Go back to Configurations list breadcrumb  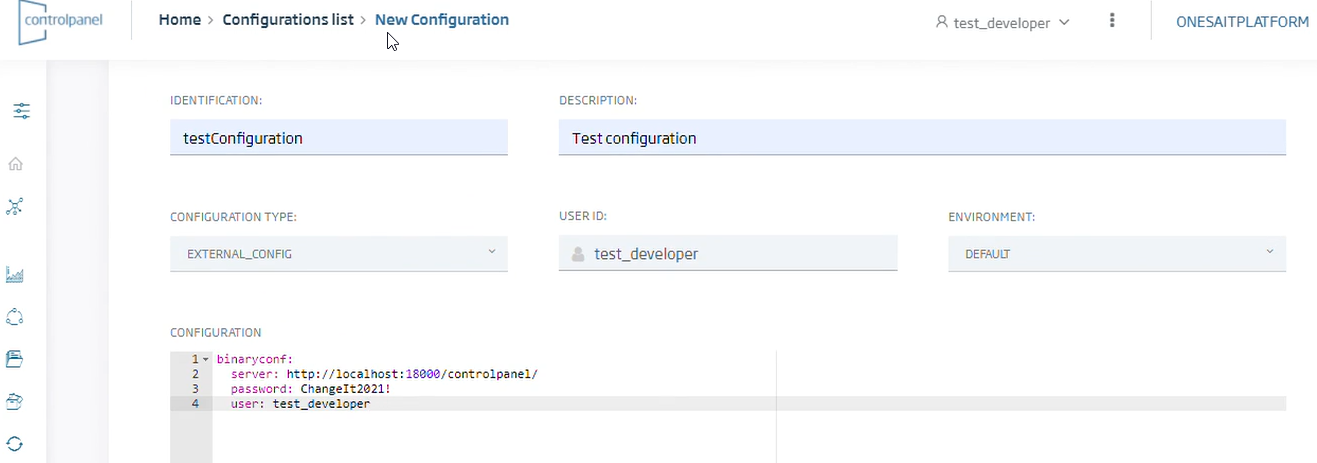pos(288,20)
